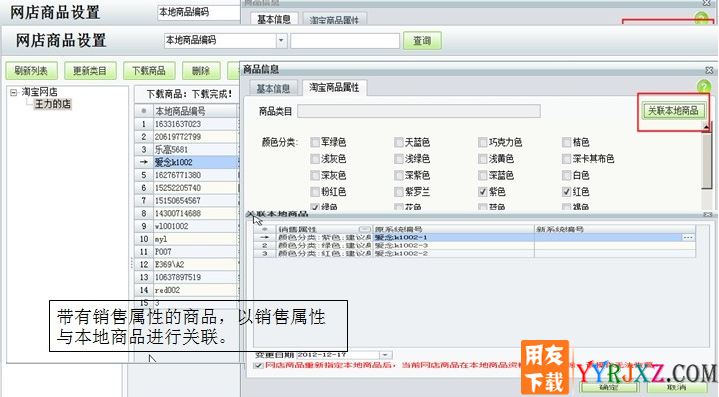Toggle the red warning text checkbox
Viewport: 719px width, 397px height.
[x=258, y=365]
